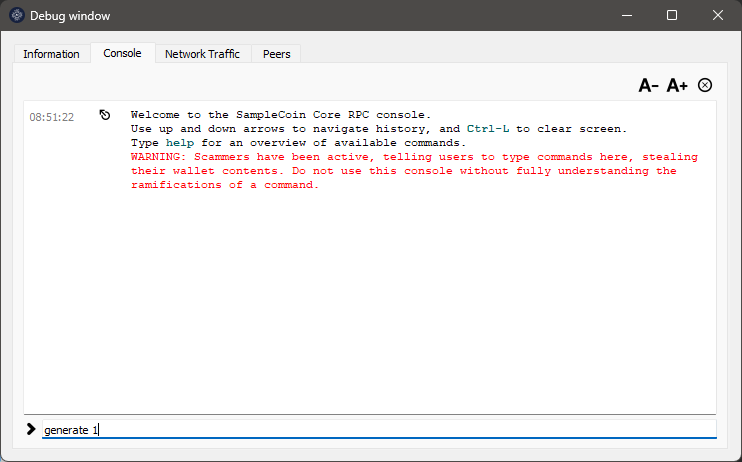Viewport: 742px width, 462px height.
Task: Go to the Peers tab
Action: (x=276, y=54)
